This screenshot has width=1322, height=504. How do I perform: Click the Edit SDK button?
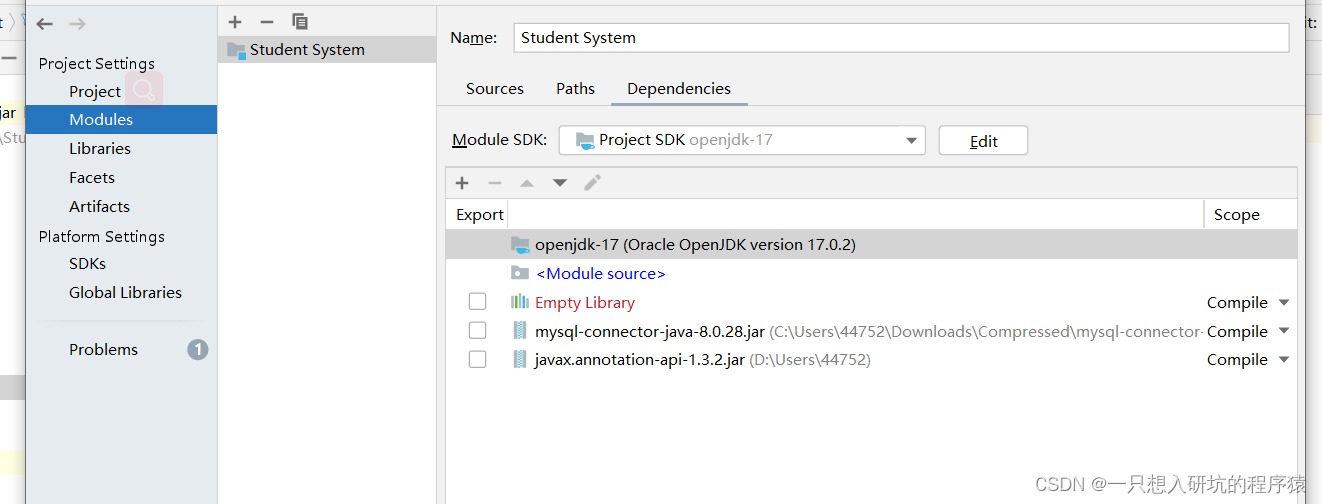(x=983, y=141)
